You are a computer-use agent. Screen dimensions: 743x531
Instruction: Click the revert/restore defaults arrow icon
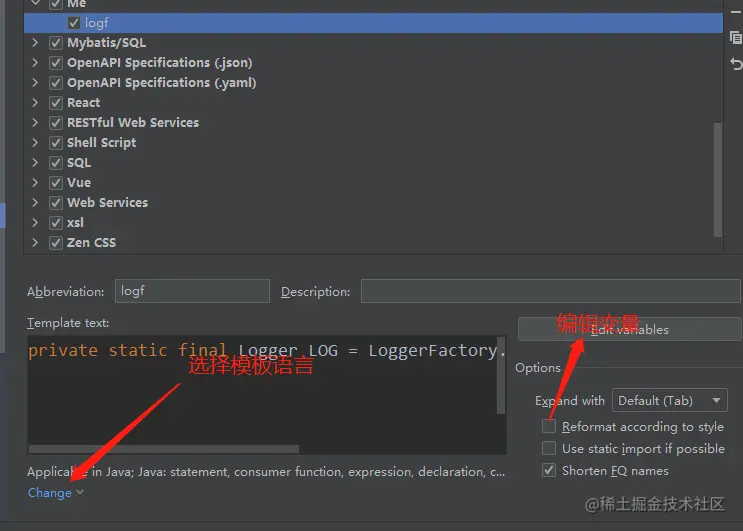736,63
